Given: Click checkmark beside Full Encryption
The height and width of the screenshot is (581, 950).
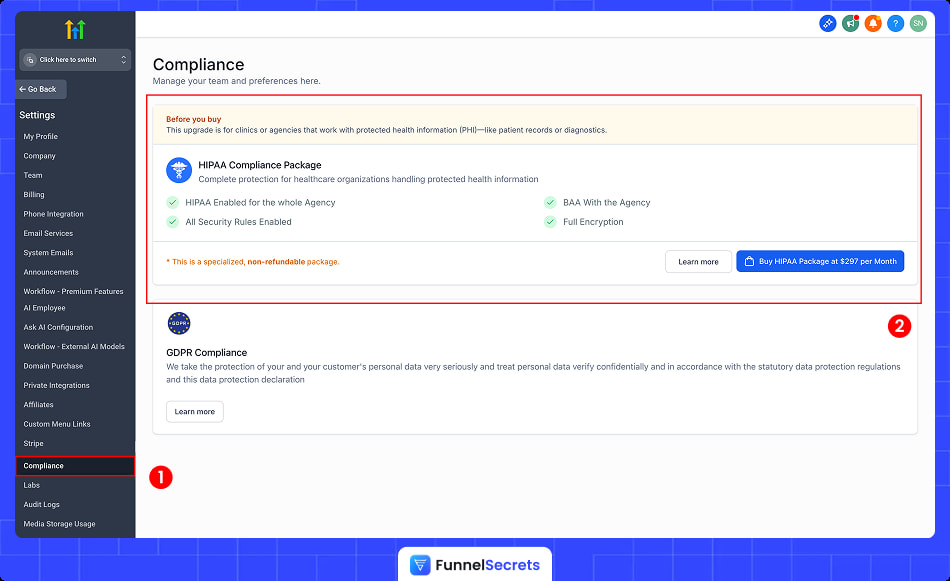Looking at the screenshot, I should point(550,220).
